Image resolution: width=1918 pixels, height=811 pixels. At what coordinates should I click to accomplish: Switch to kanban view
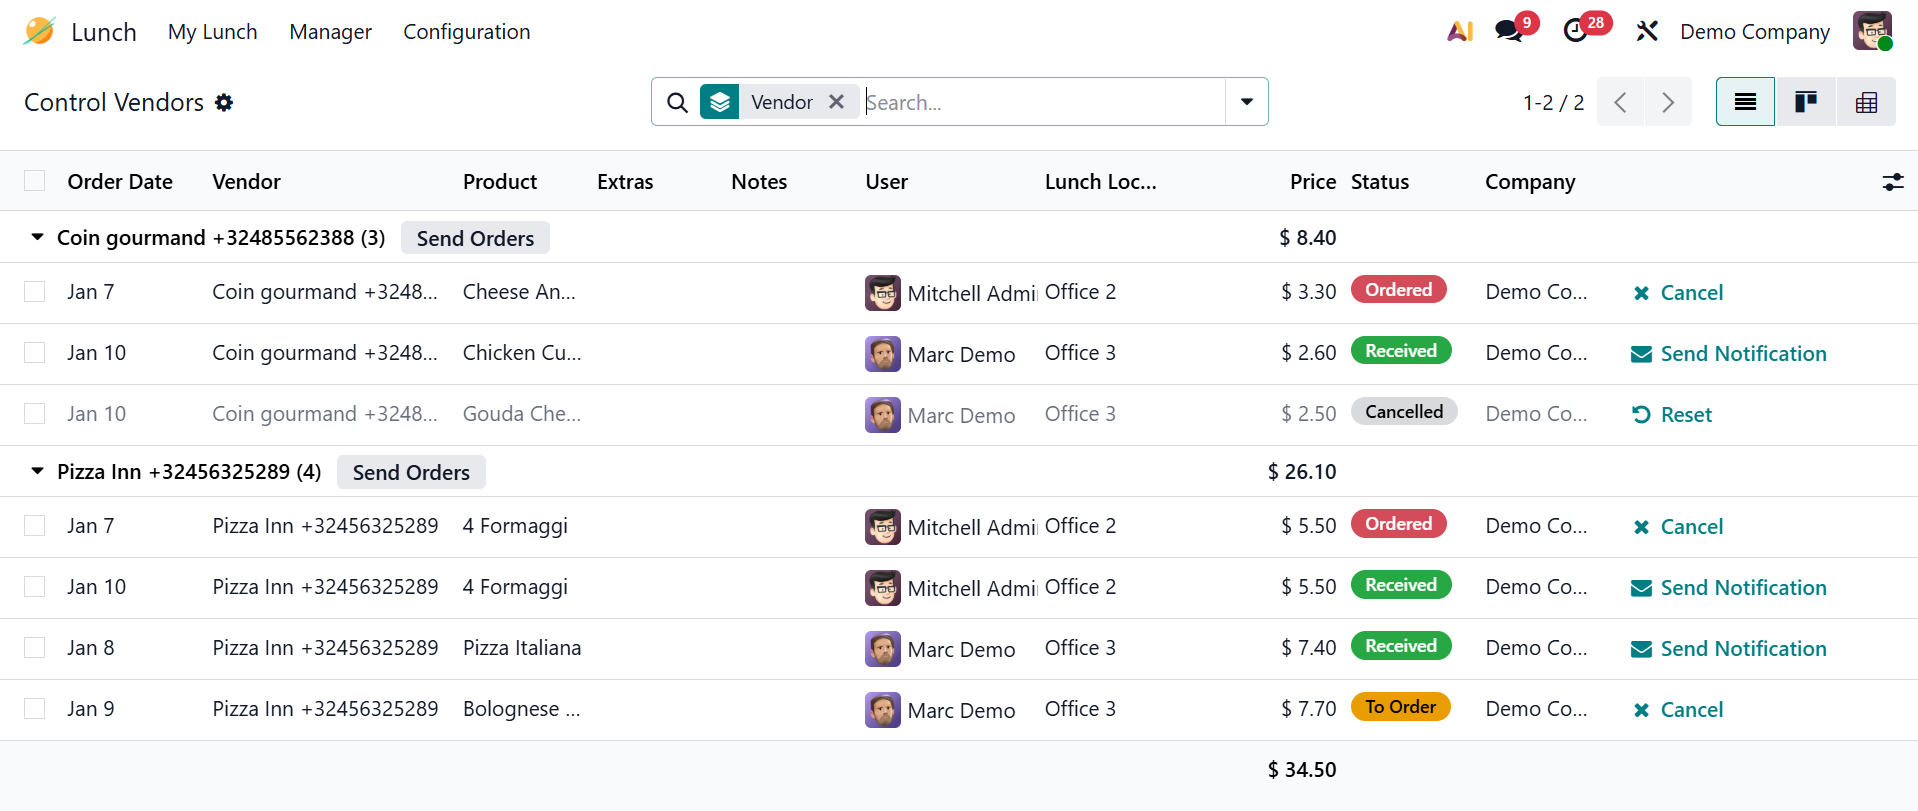[1805, 102]
